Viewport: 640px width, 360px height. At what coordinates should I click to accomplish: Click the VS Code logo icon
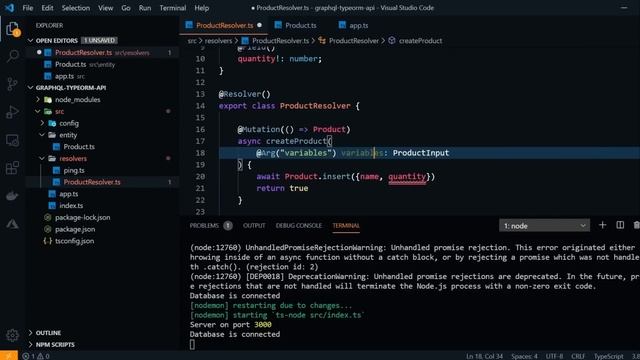(9, 8)
